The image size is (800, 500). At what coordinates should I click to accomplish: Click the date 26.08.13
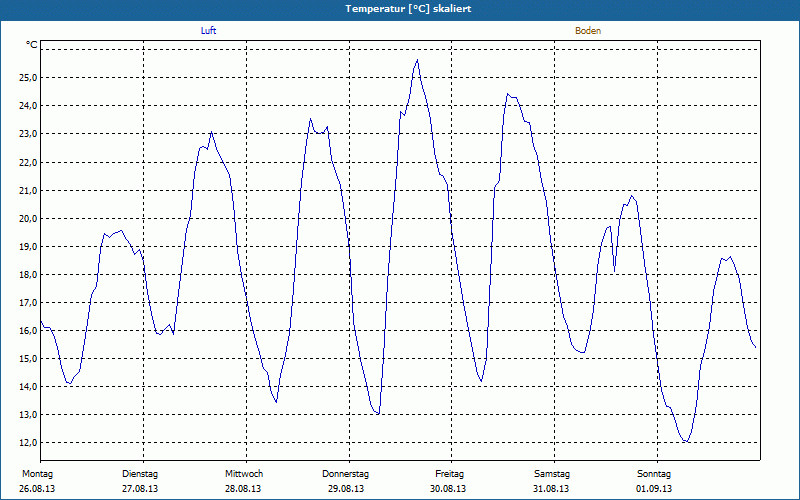[37, 489]
